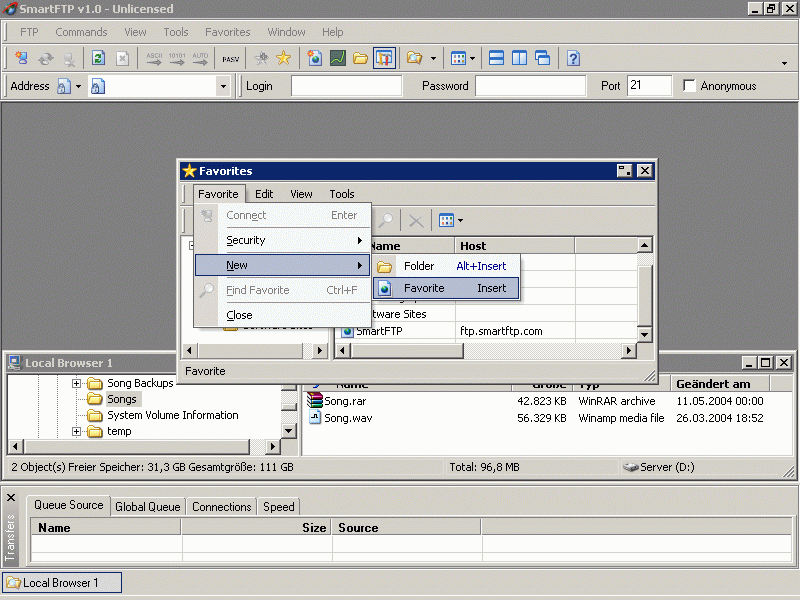
Task: Switch to the Connections tab
Action: pyautogui.click(x=221, y=507)
